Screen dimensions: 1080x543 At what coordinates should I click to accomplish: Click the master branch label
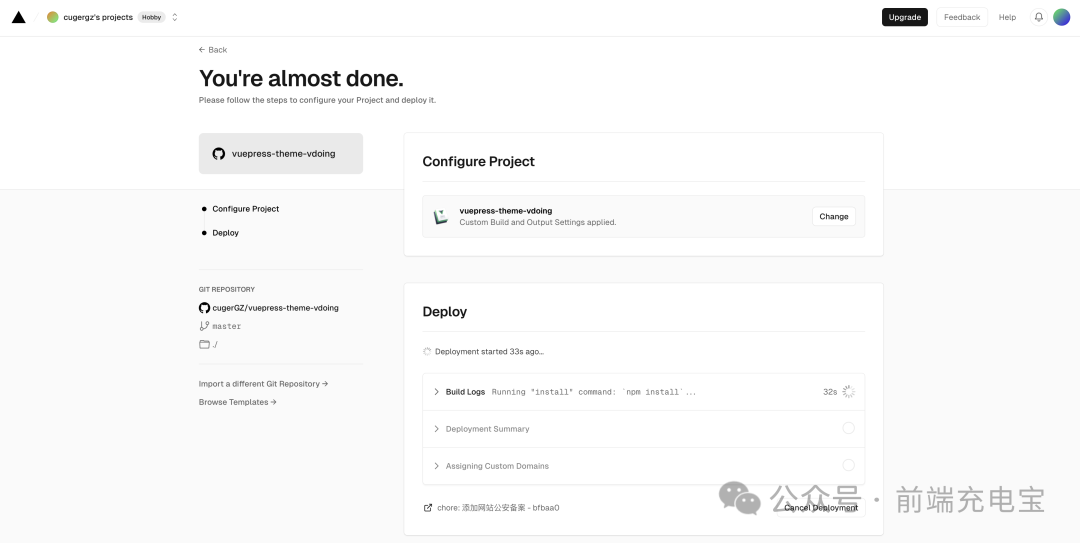(x=227, y=326)
